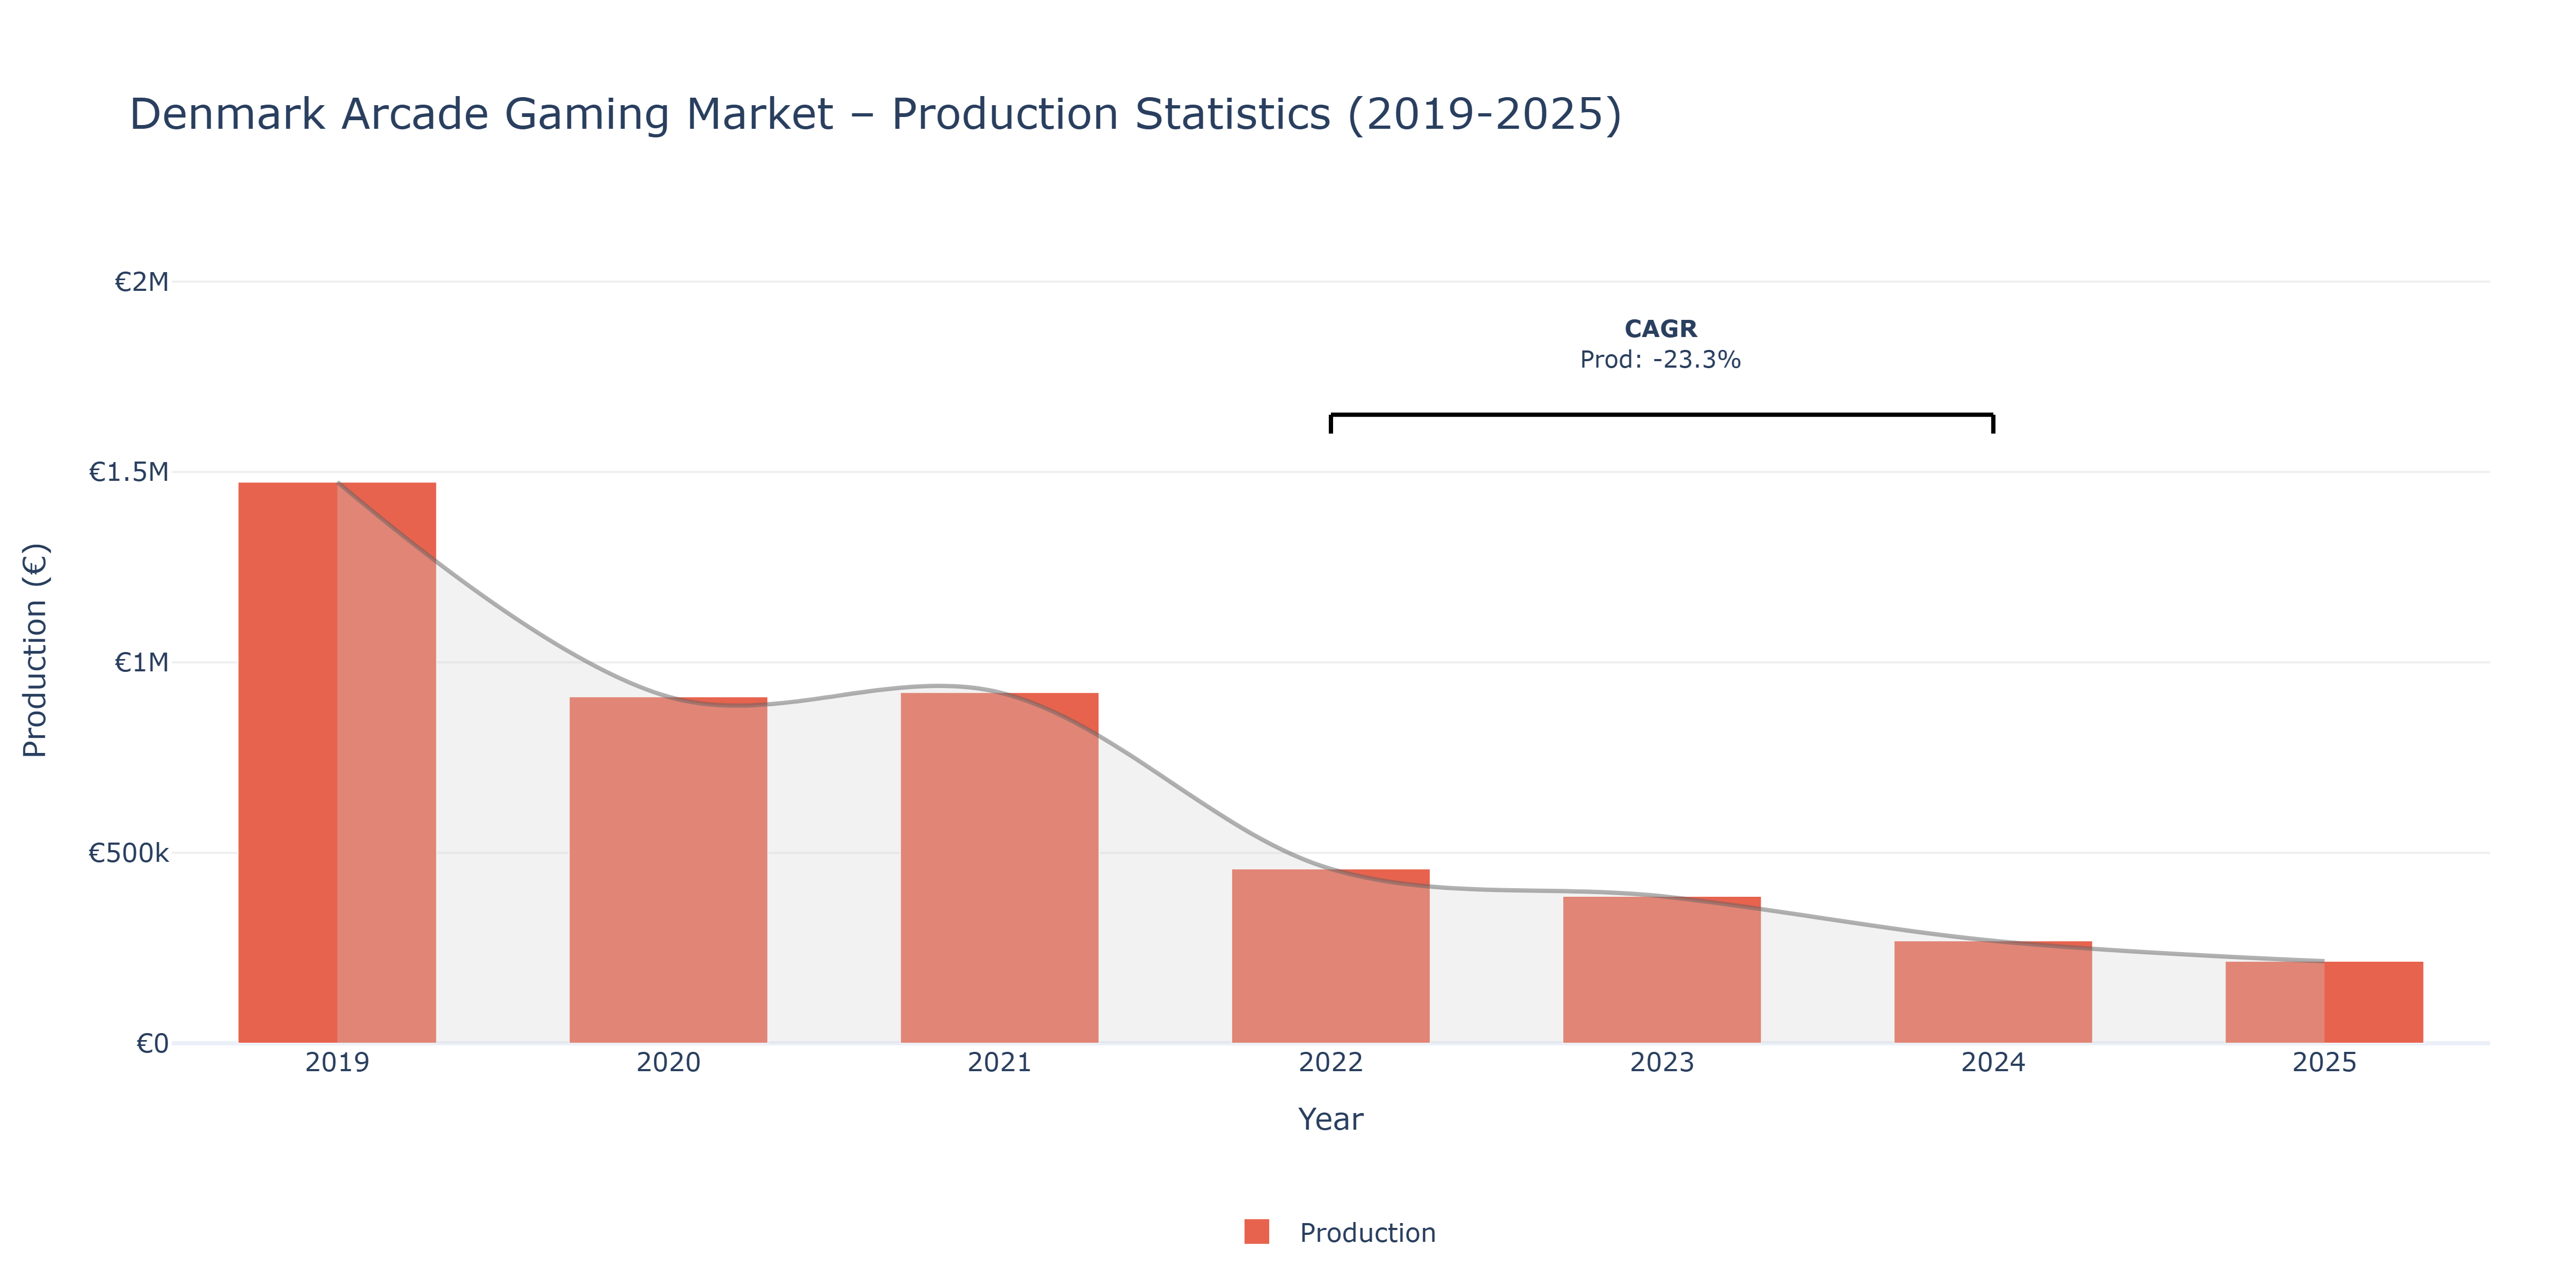Click the 'Production (€)' y-axis title
2576x1288 pixels.
(x=35, y=651)
